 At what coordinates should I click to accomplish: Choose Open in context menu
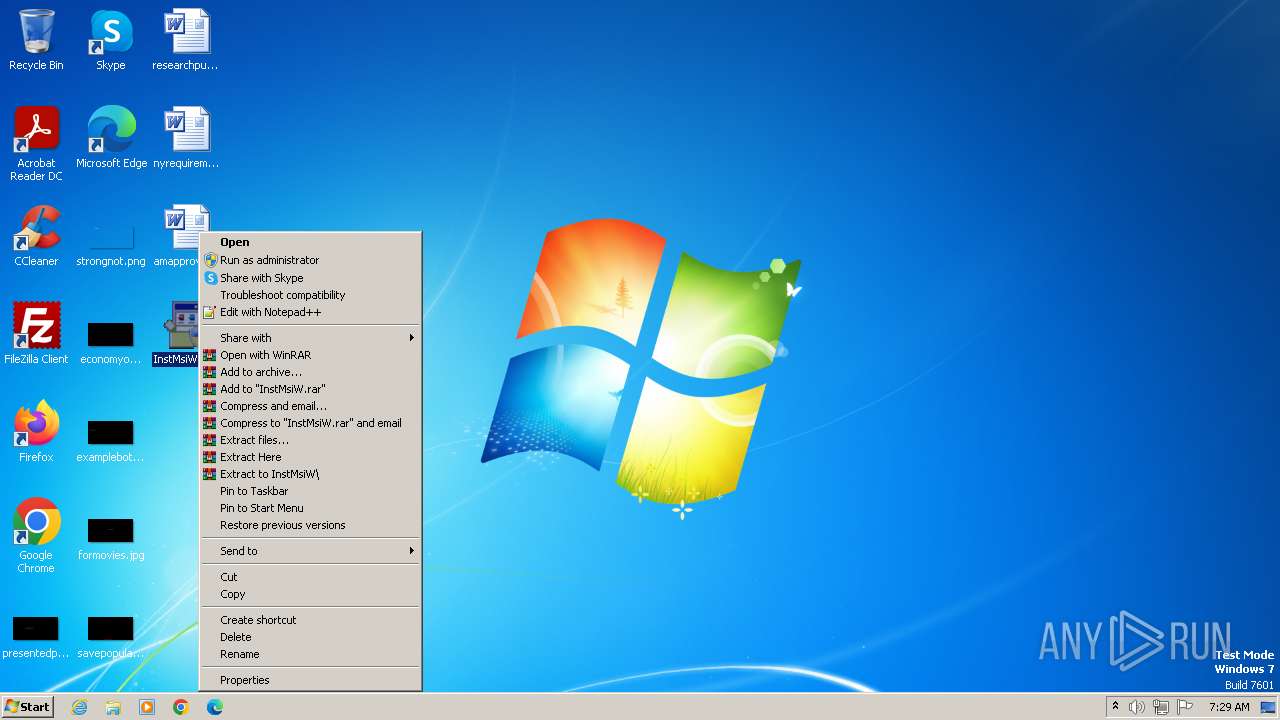[x=311, y=242]
